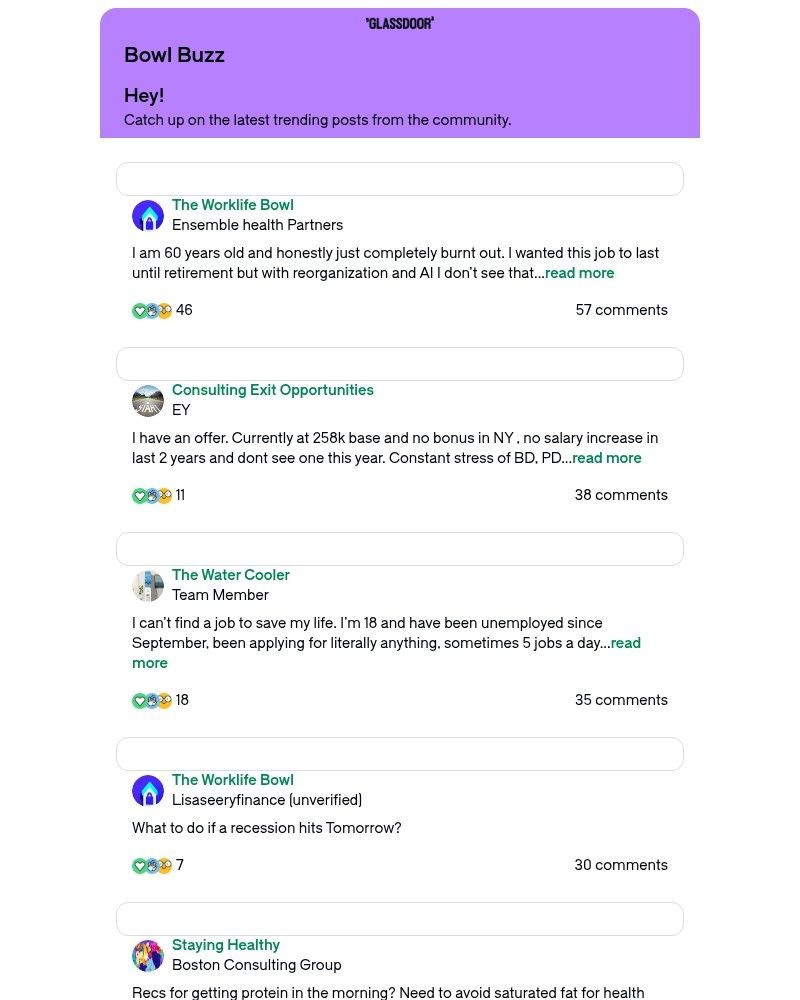Click the Staying Healthy bowl name

click(x=225, y=944)
